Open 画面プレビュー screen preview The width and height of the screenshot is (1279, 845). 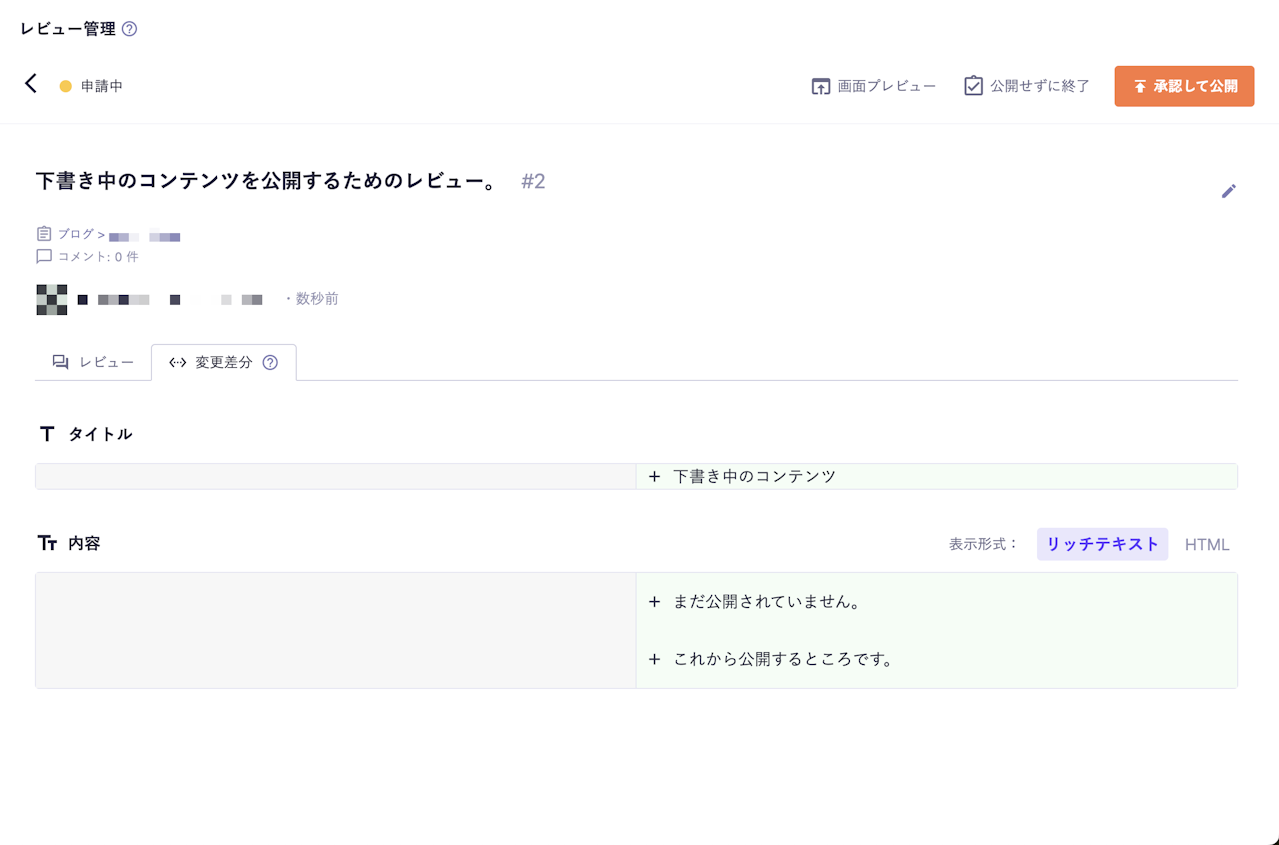[872, 86]
